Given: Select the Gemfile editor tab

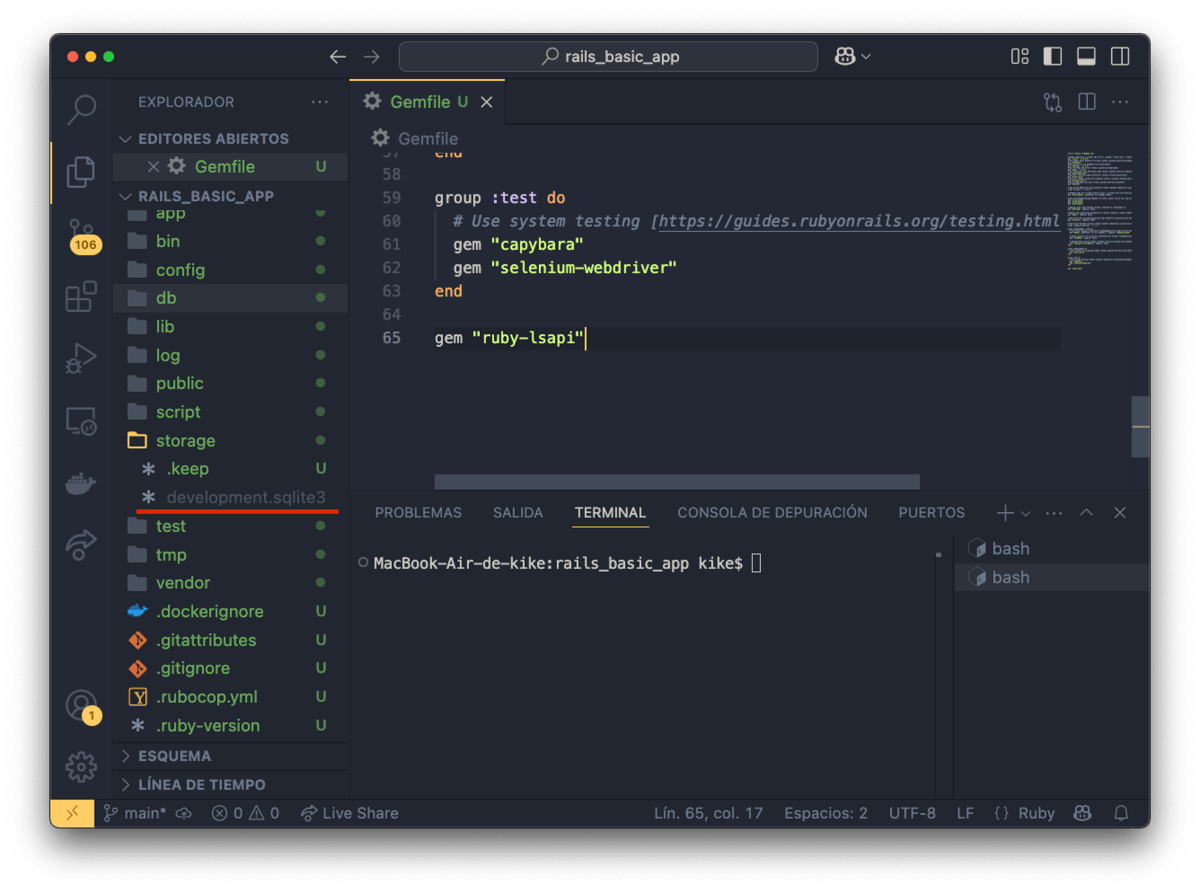Looking at the screenshot, I should click(428, 102).
